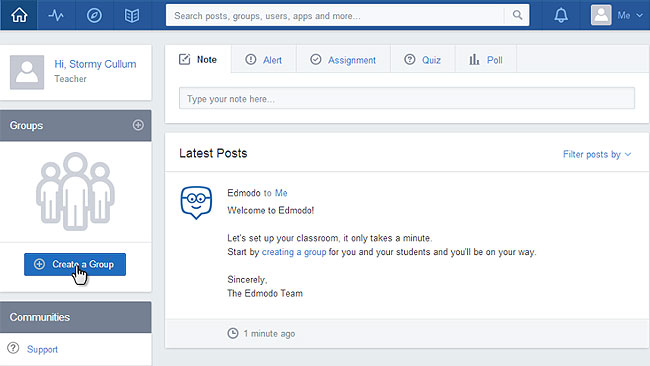The width and height of the screenshot is (650, 366).
Task: Click the Support question mark icon
Action: pyautogui.click(x=13, y=348)
